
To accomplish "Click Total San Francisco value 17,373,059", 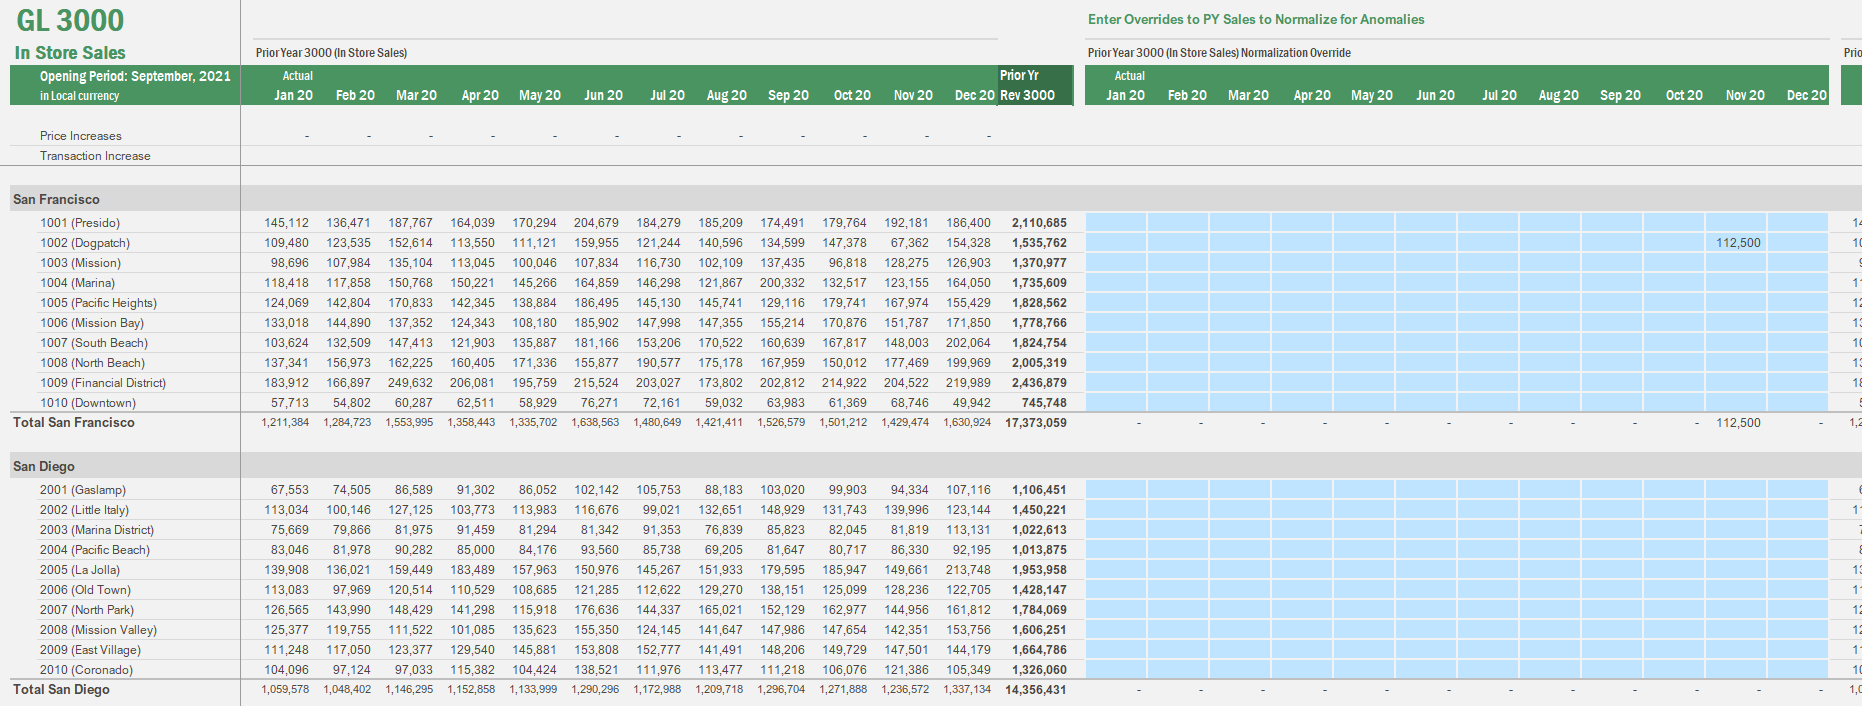I will pos(1035,423).
